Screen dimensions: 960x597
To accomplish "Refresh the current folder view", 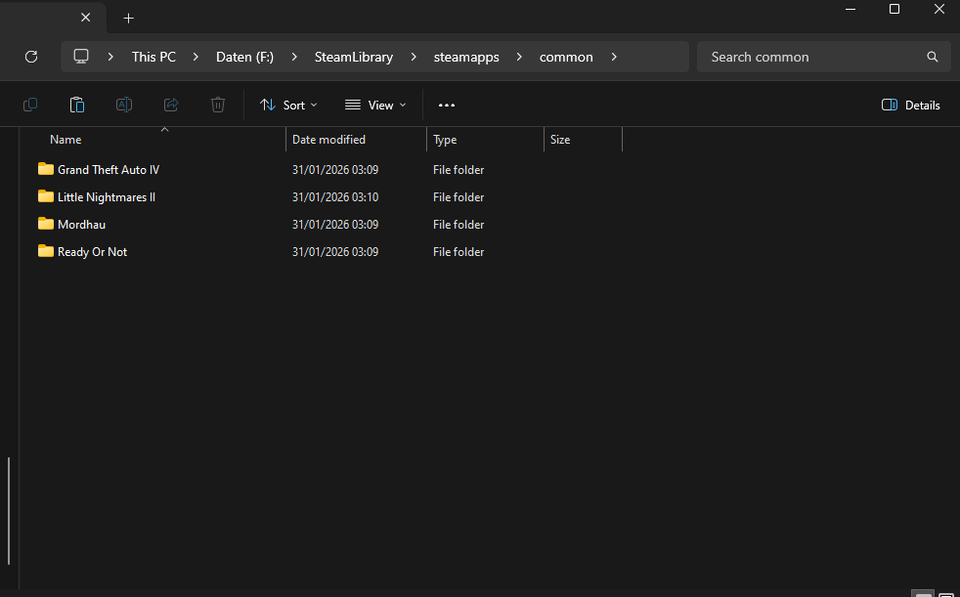I will click(31, 57).
